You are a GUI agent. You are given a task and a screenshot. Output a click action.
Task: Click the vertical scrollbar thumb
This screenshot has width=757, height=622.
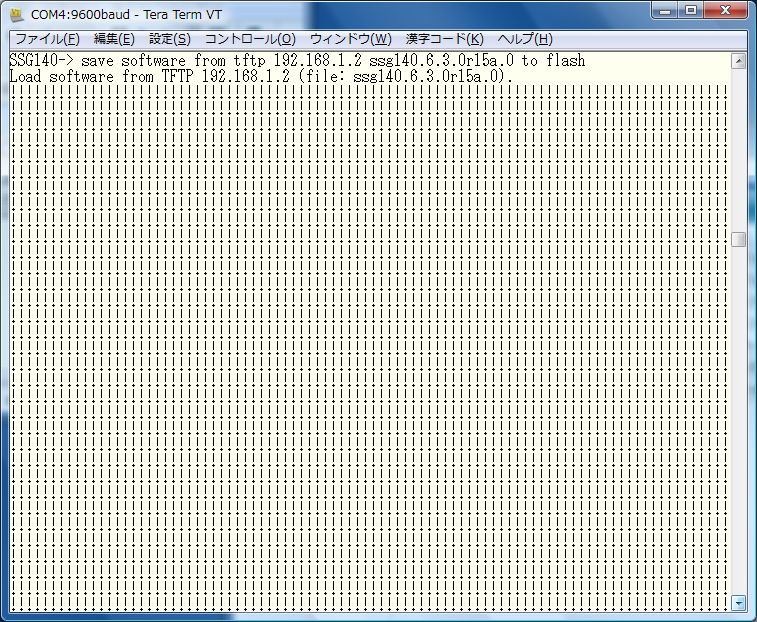click(738, 240)
